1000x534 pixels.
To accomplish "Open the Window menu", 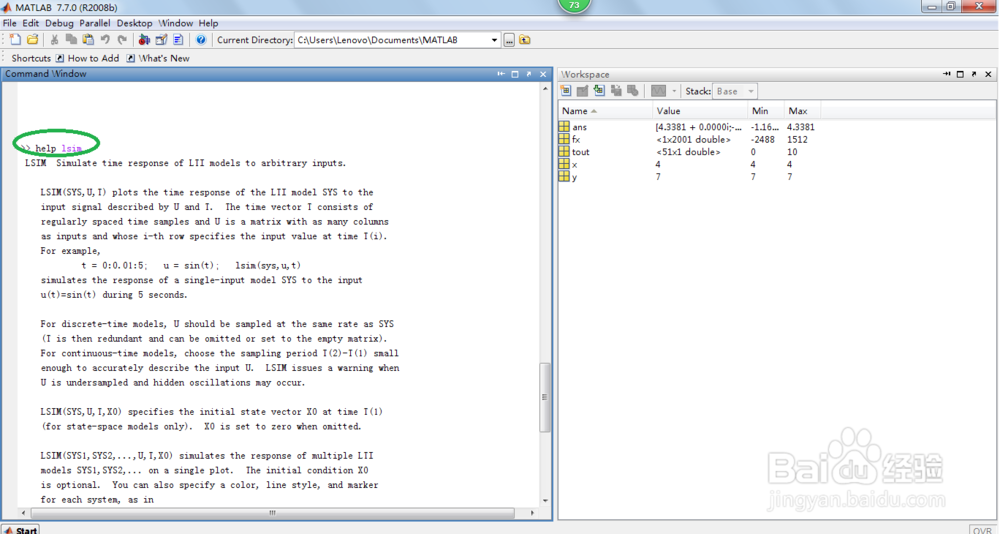I will pos(175,23).
